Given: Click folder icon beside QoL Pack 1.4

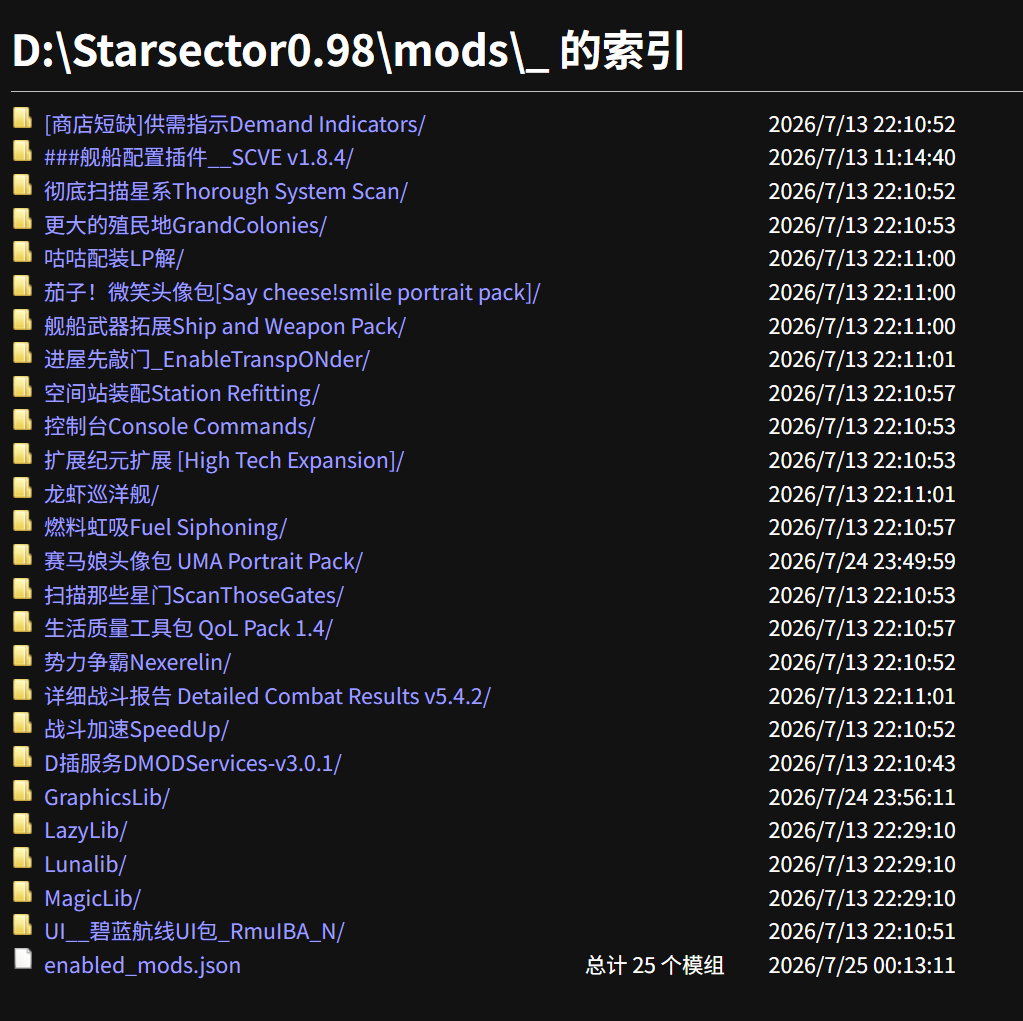Looking at the screenshot, I should (23, 623).
